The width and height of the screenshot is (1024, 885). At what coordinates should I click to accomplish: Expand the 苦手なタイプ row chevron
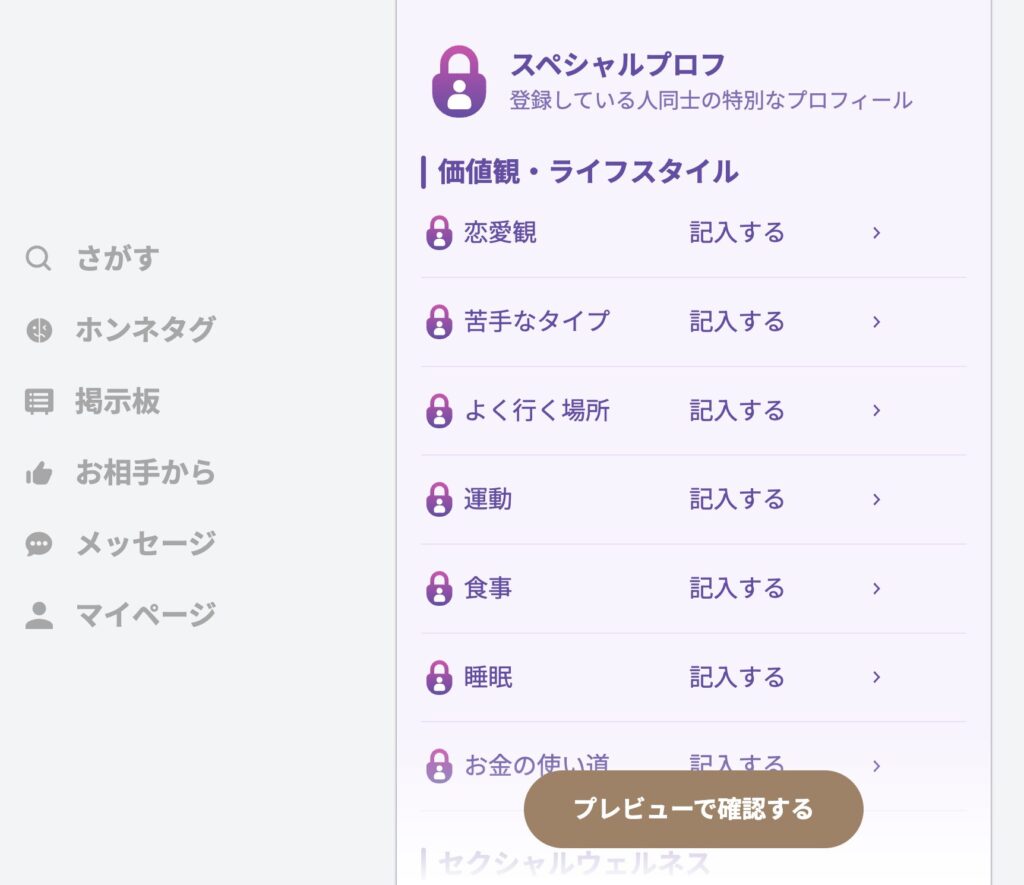(876, 321)
